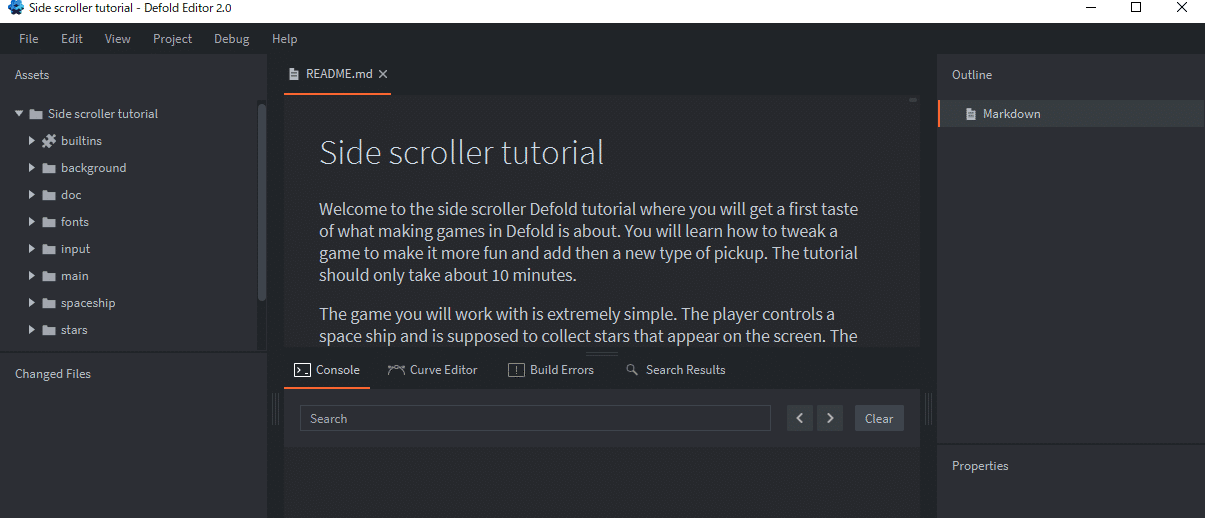Expand the input folder arrow
This screenshot has height=518, width=1205.
tap(32, 249)
